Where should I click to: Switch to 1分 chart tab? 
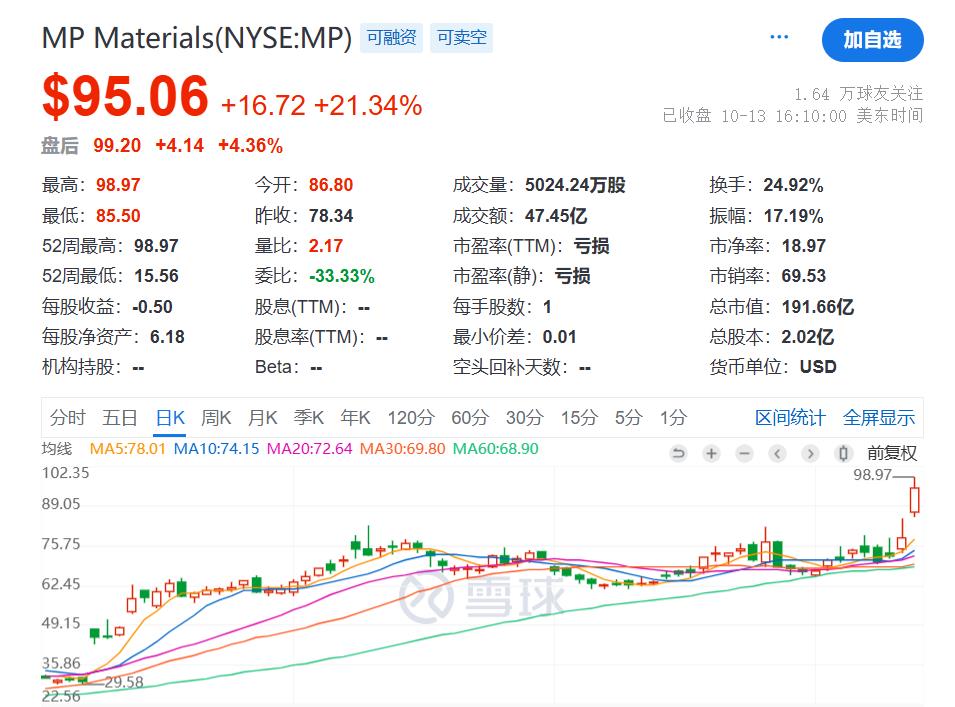click(673, 418)
